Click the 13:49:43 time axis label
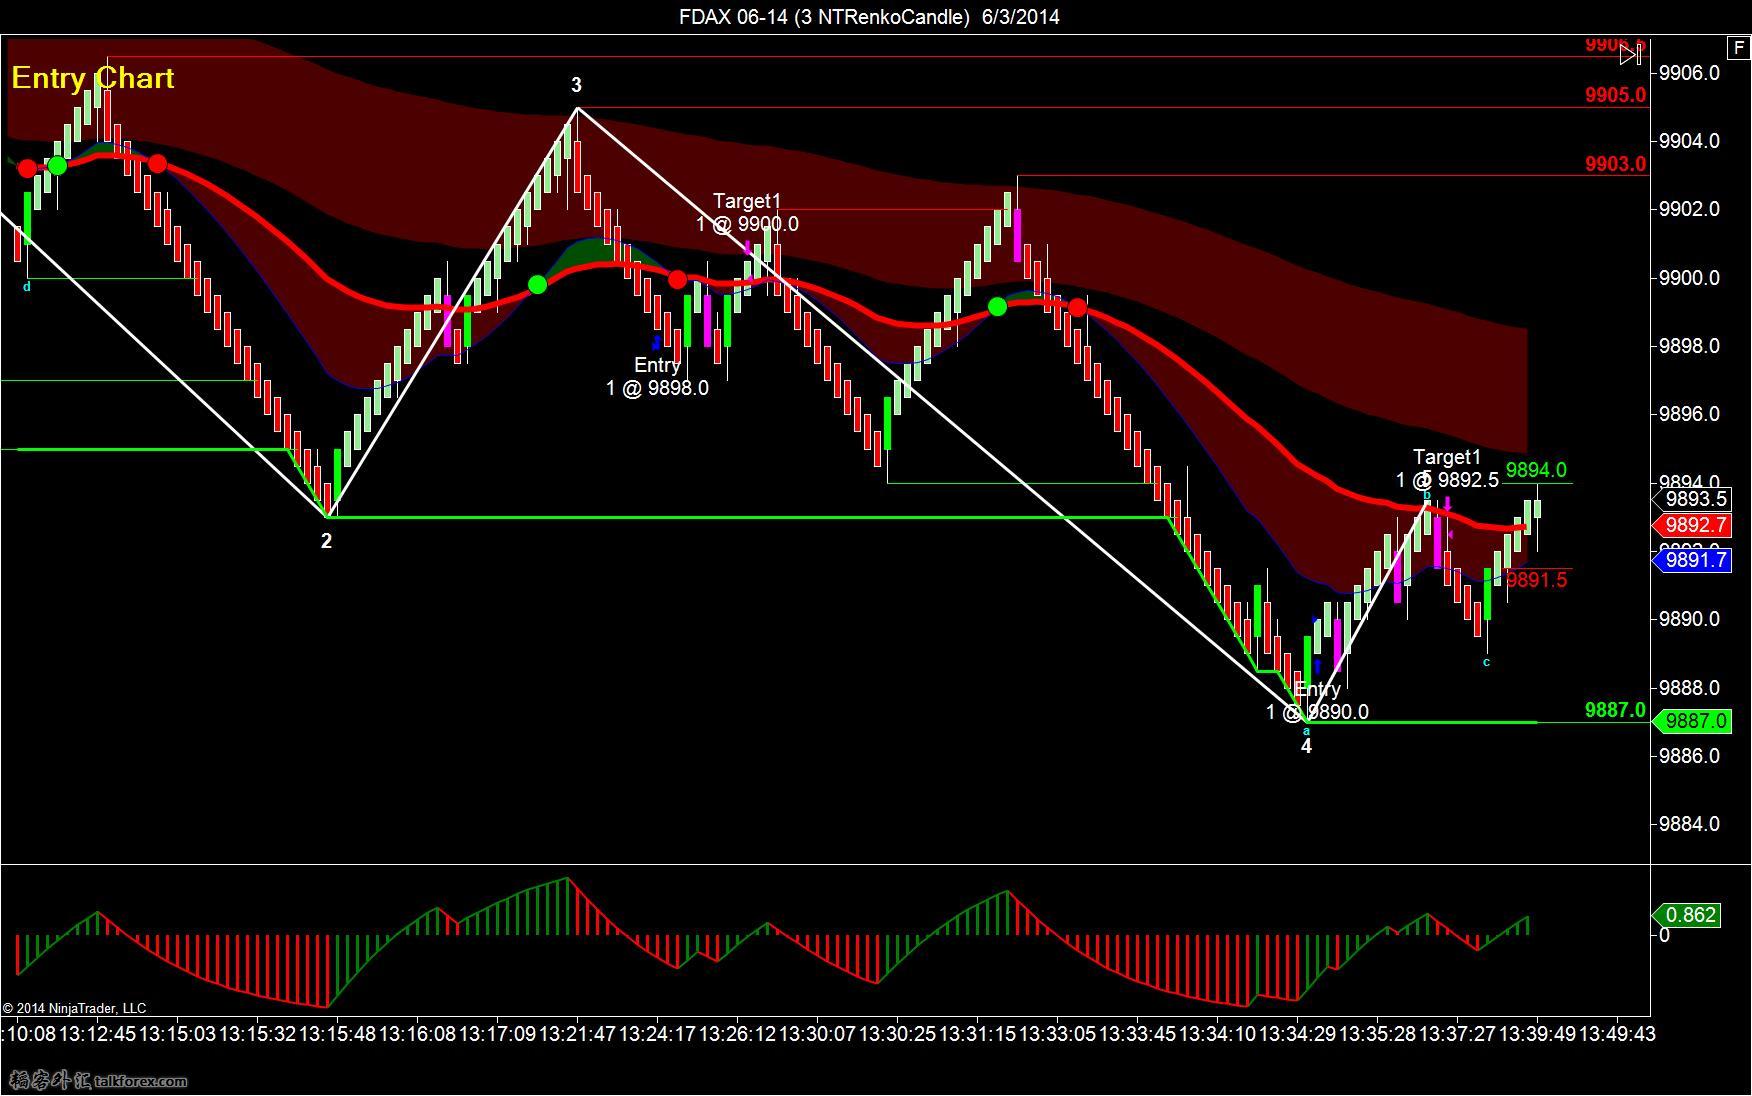Image resolution: width=1752 pixels, height=1096 pixels. [x=1617, y=1033]
